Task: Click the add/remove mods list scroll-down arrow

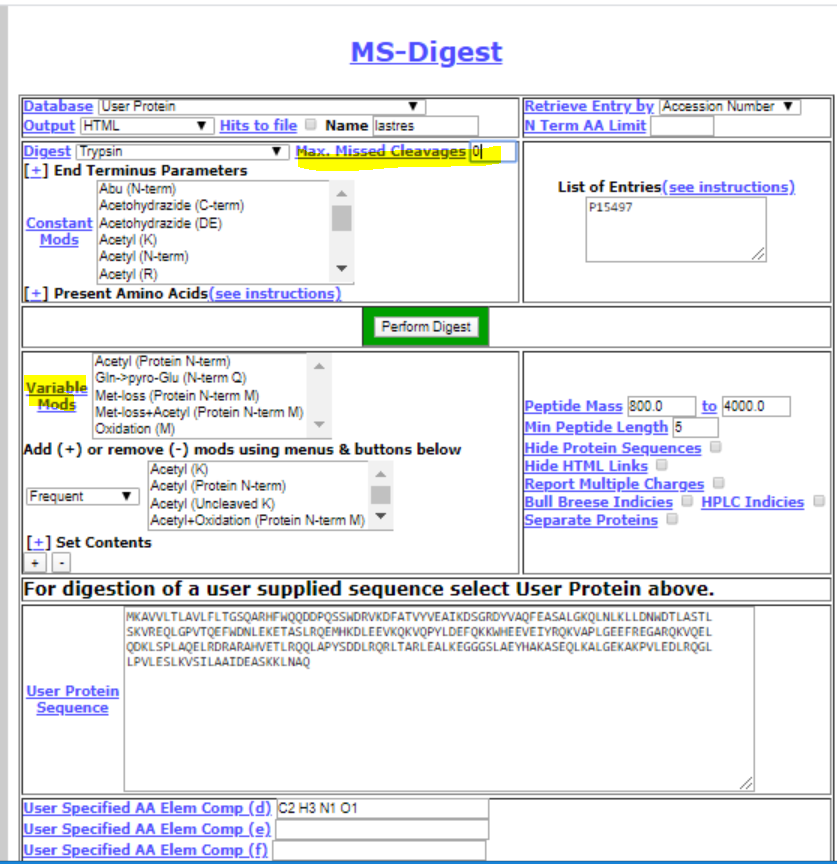Action: click(x=380, y=516)
